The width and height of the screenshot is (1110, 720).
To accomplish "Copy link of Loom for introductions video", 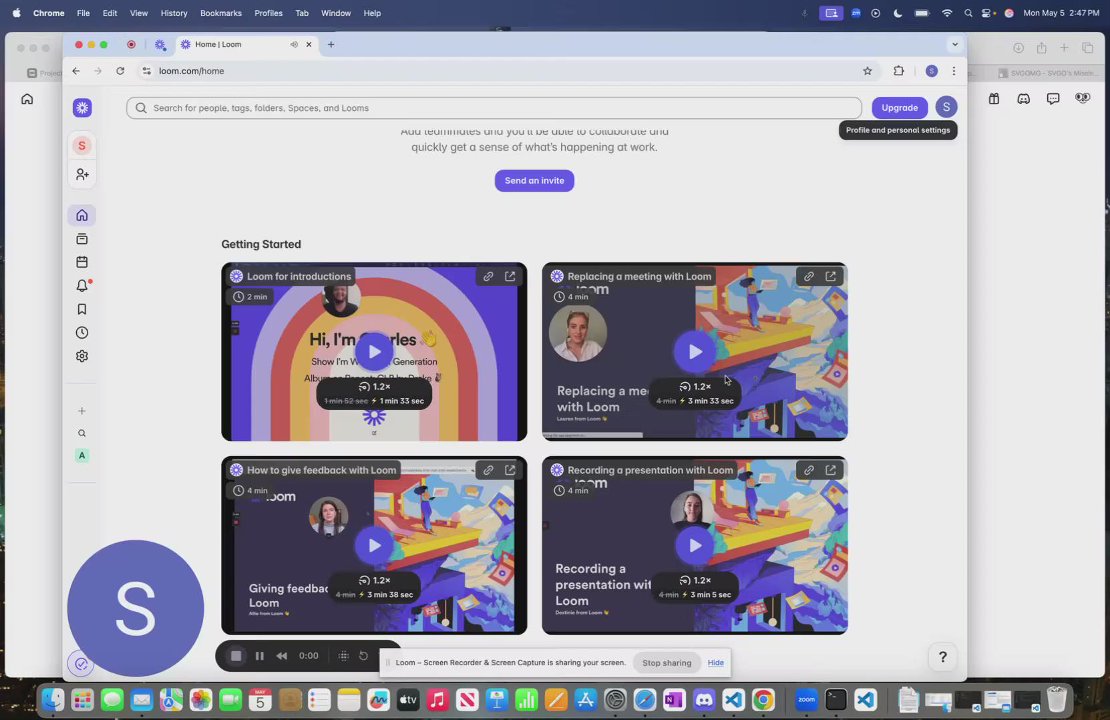I will tap(488, 276).
